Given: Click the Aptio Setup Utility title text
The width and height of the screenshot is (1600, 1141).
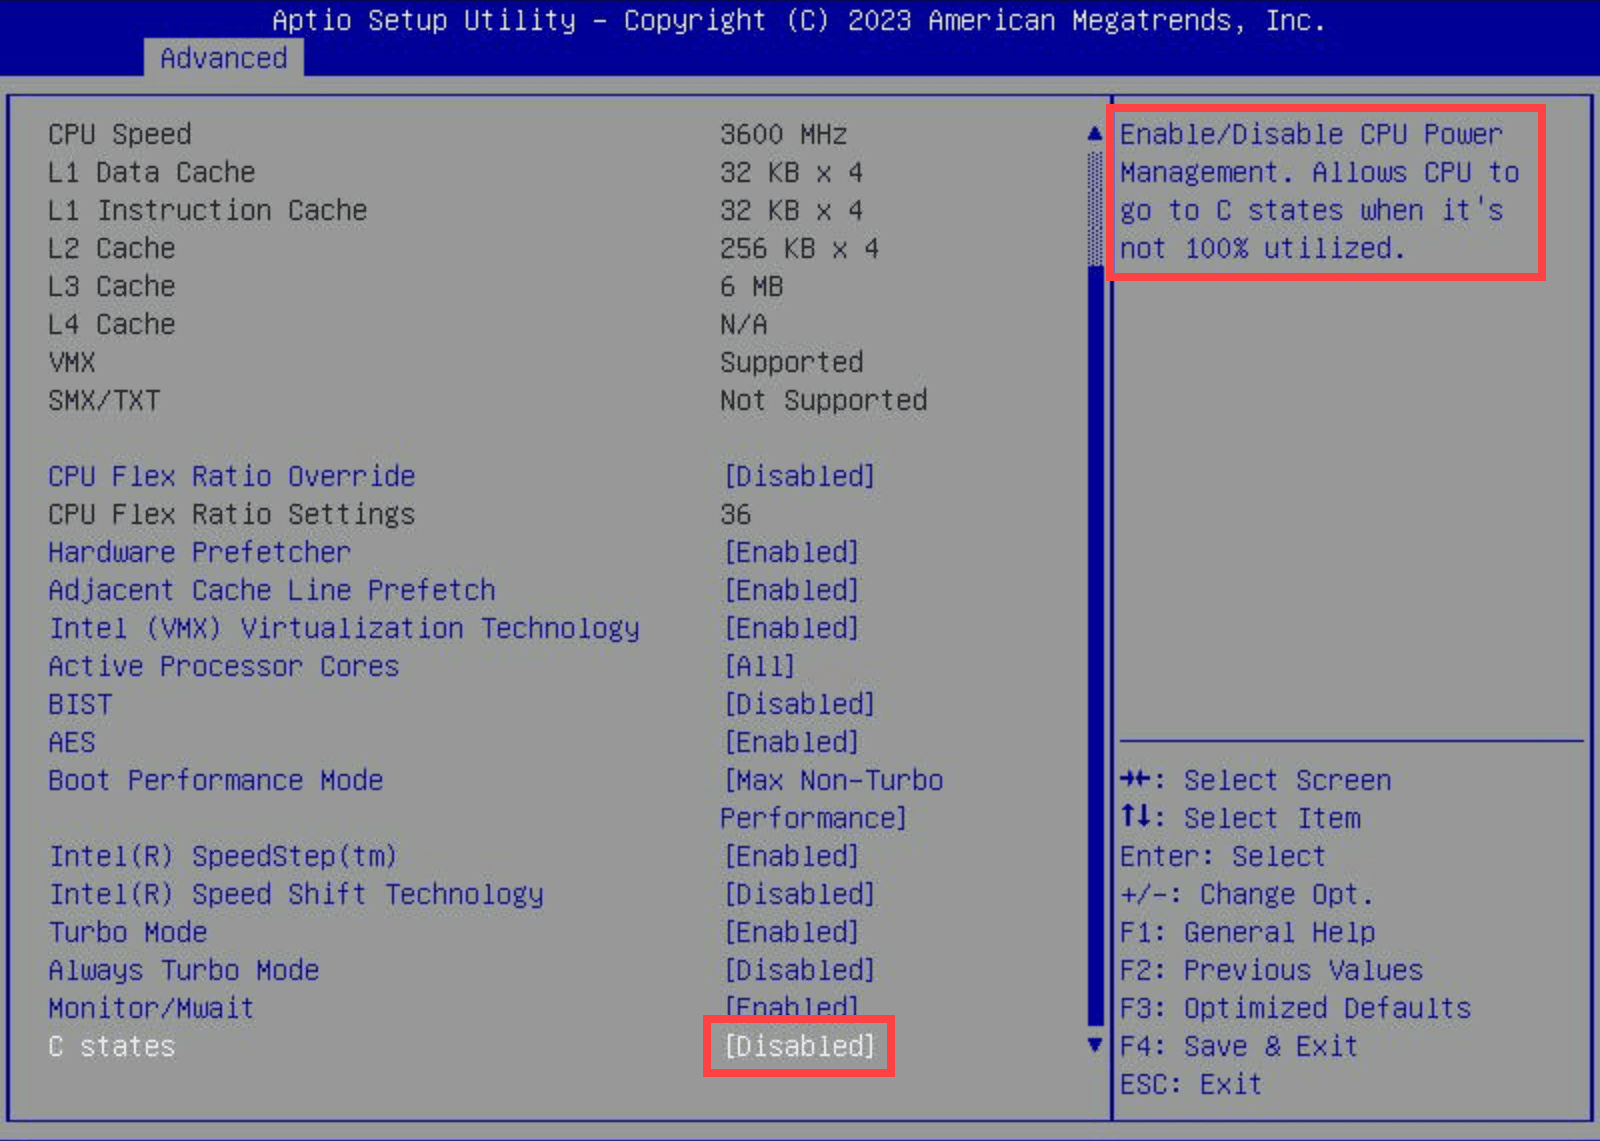Looking at the screenshot, I should point(799,20).
